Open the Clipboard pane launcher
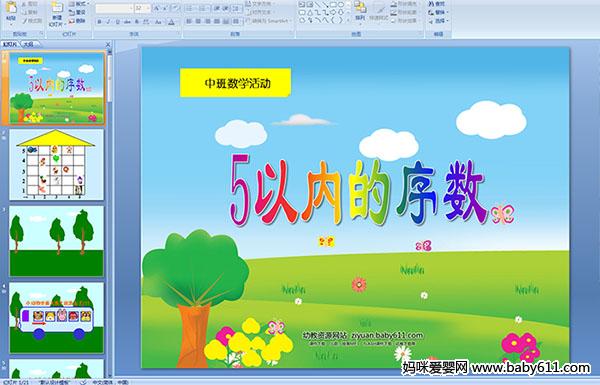 point(41,34)
